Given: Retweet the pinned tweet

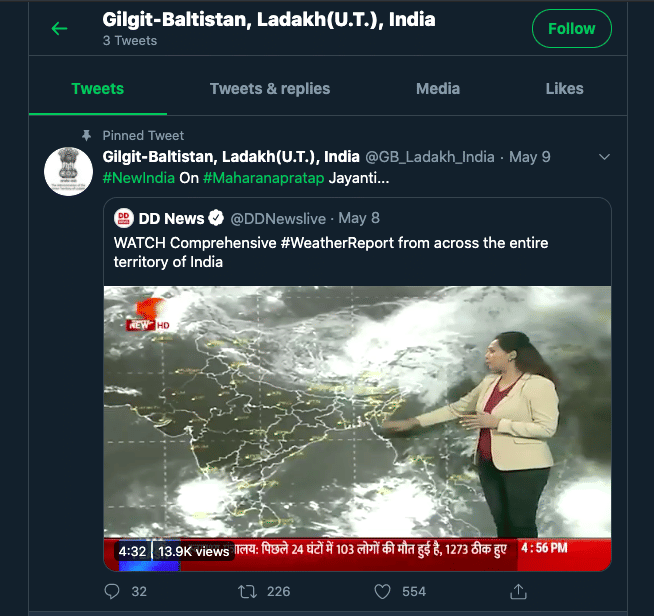Looking at the screenshot, I should point(248,592).
